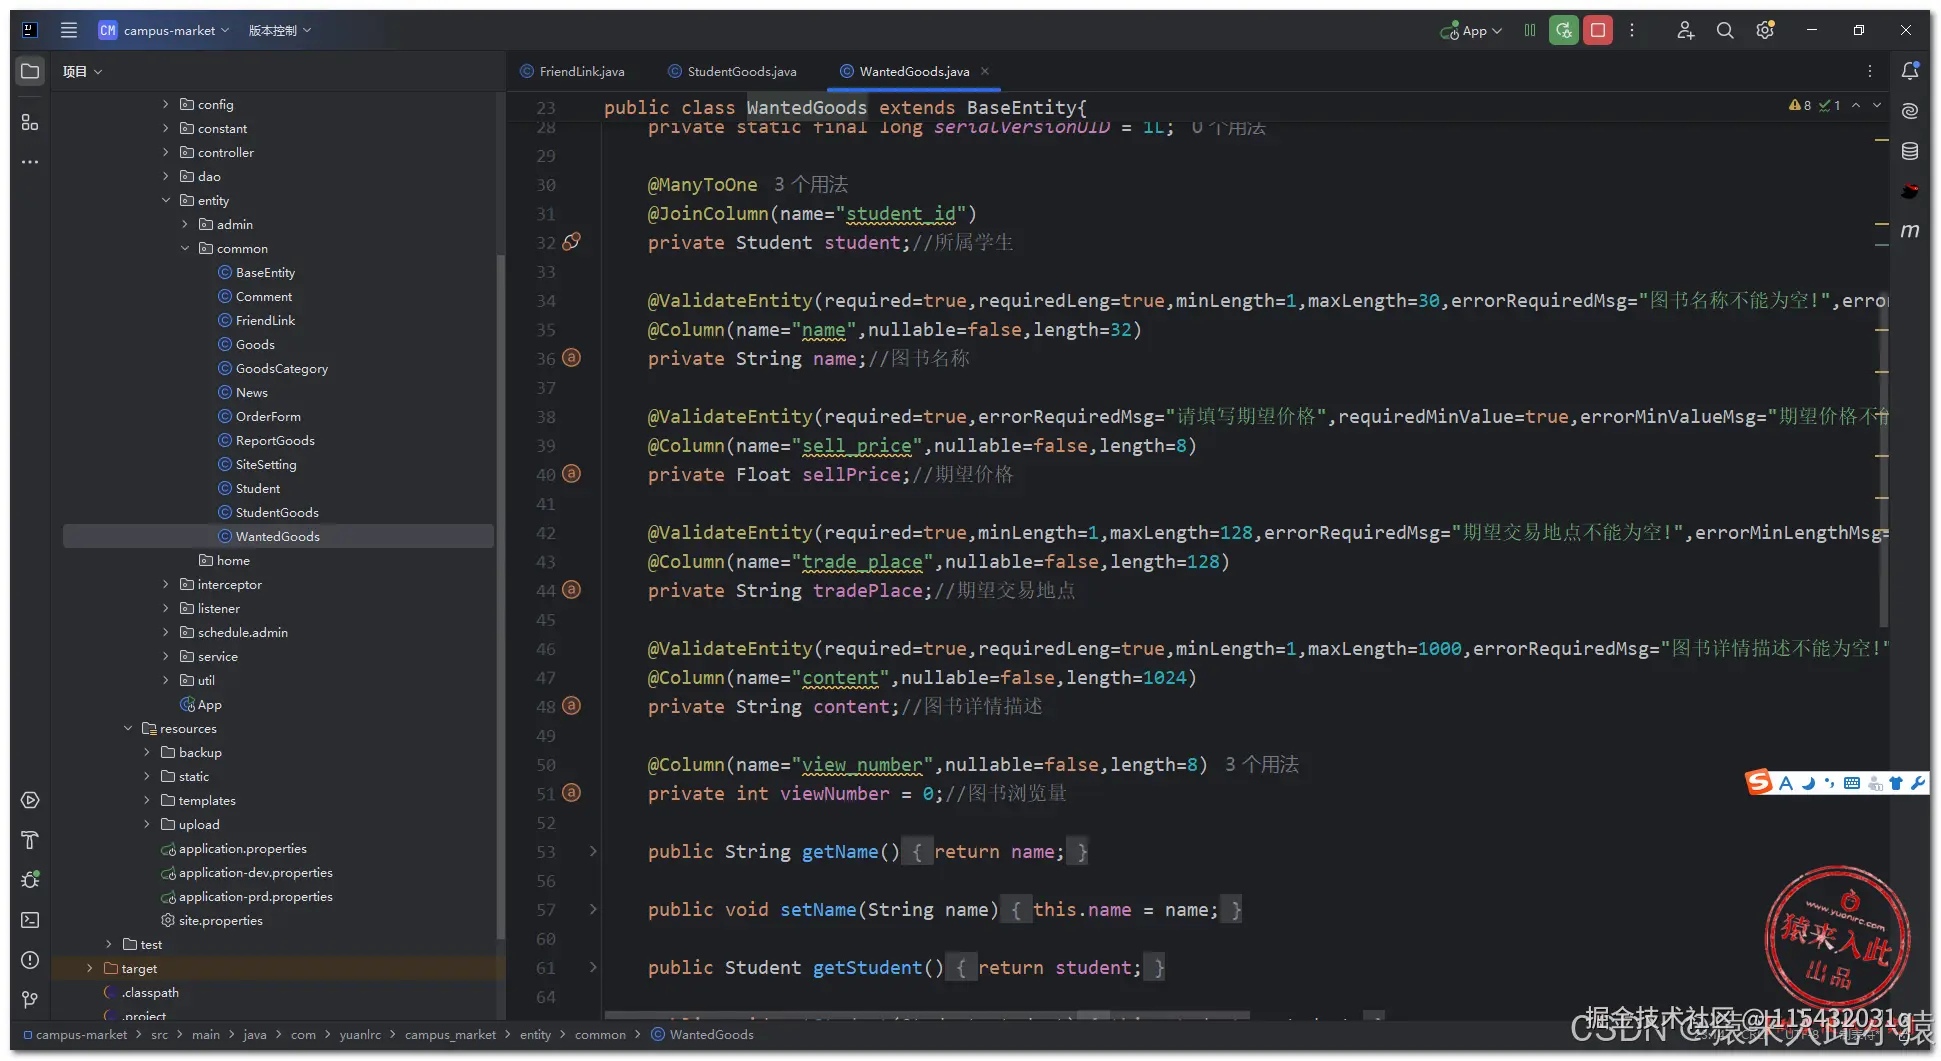Image resolution: width=1941 pixels, height=1061 pixels.
Task: Click the green rerun-debug button
Action: [1563, 30]
